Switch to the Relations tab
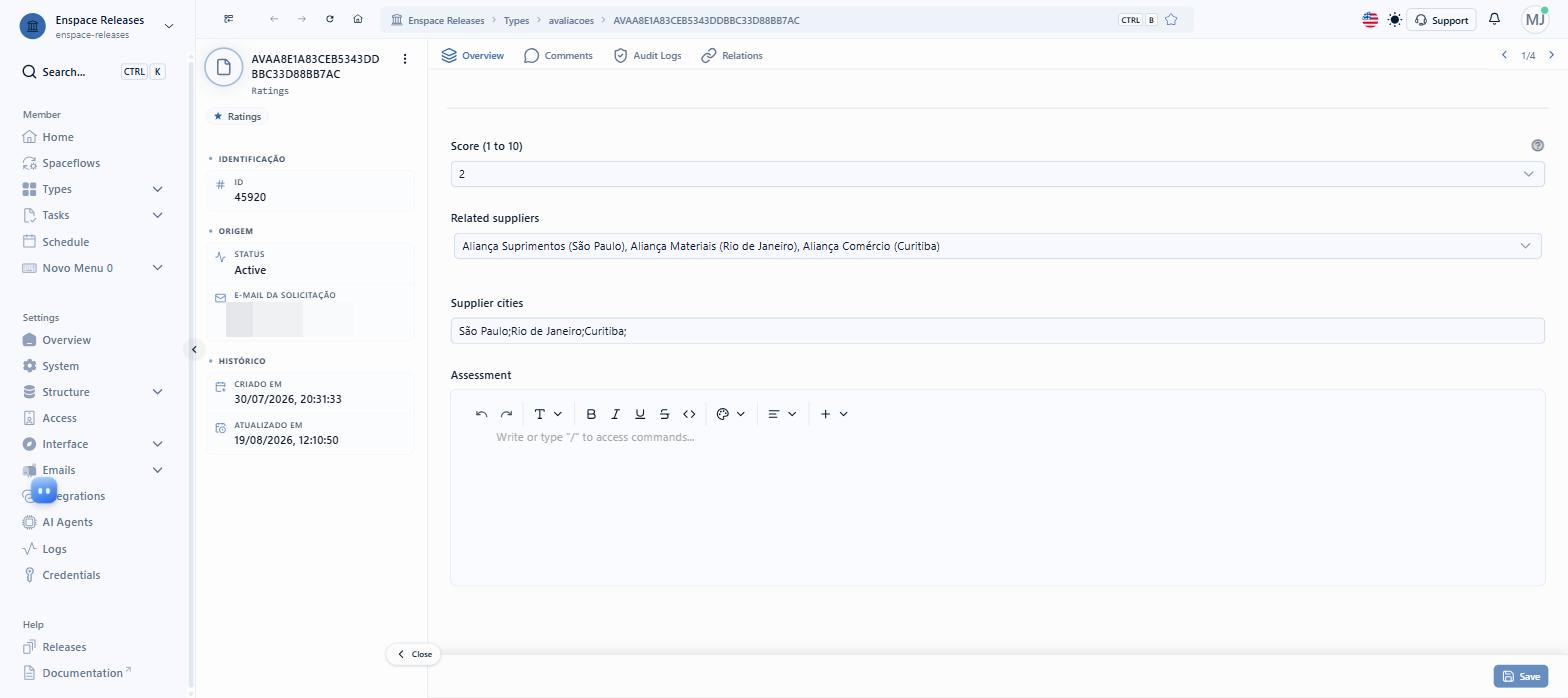 732,56
